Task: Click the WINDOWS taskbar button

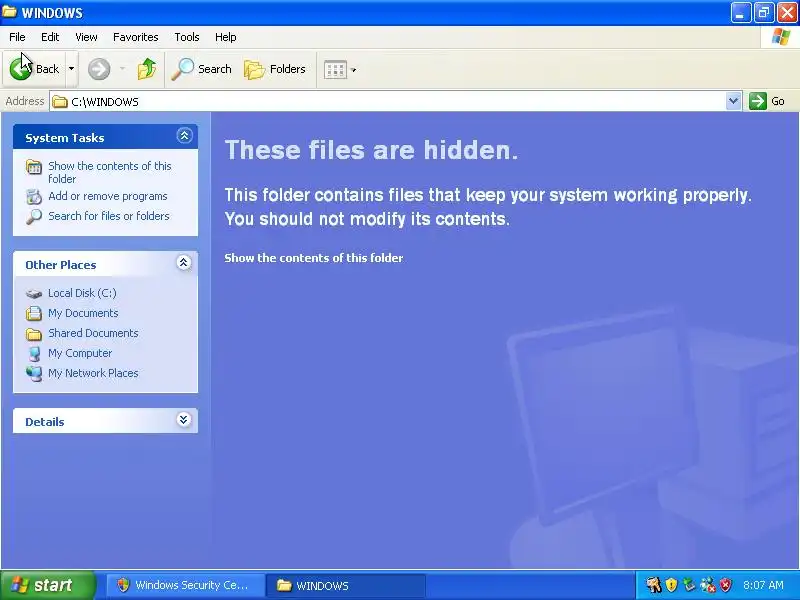Action: tap(346, 585)
